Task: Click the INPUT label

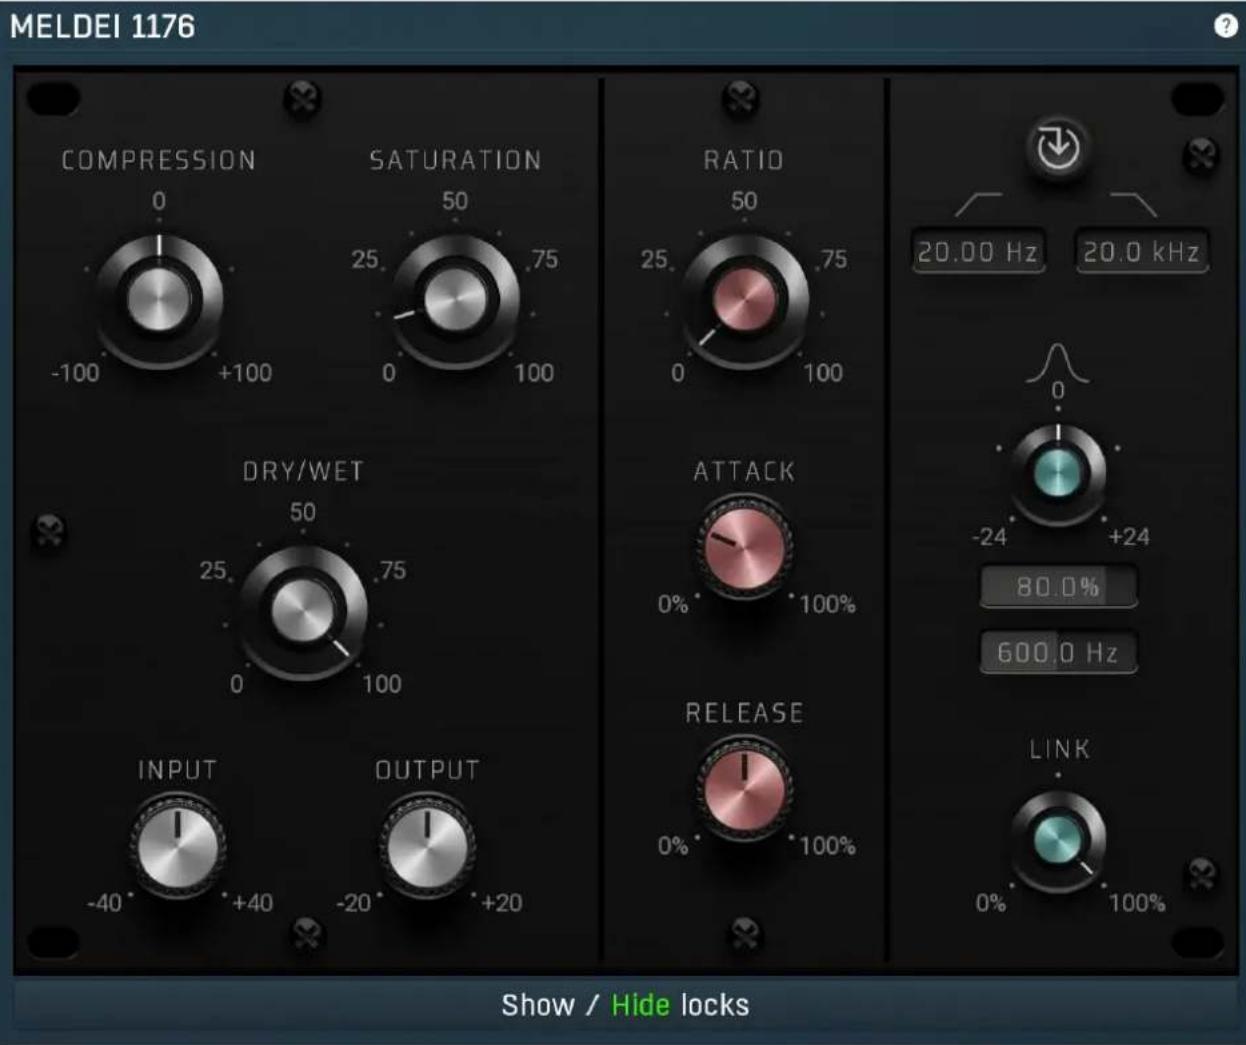Action: 177,770
